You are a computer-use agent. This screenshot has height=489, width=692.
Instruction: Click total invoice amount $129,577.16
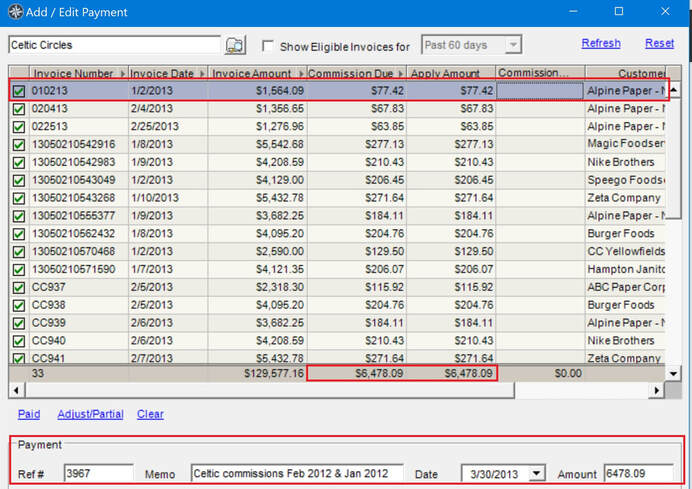[274, 373]
